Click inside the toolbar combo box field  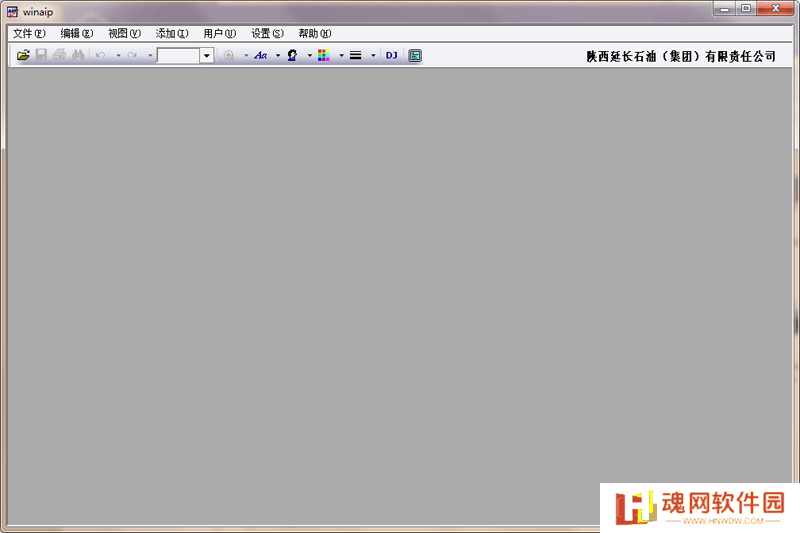click(179, 55)
